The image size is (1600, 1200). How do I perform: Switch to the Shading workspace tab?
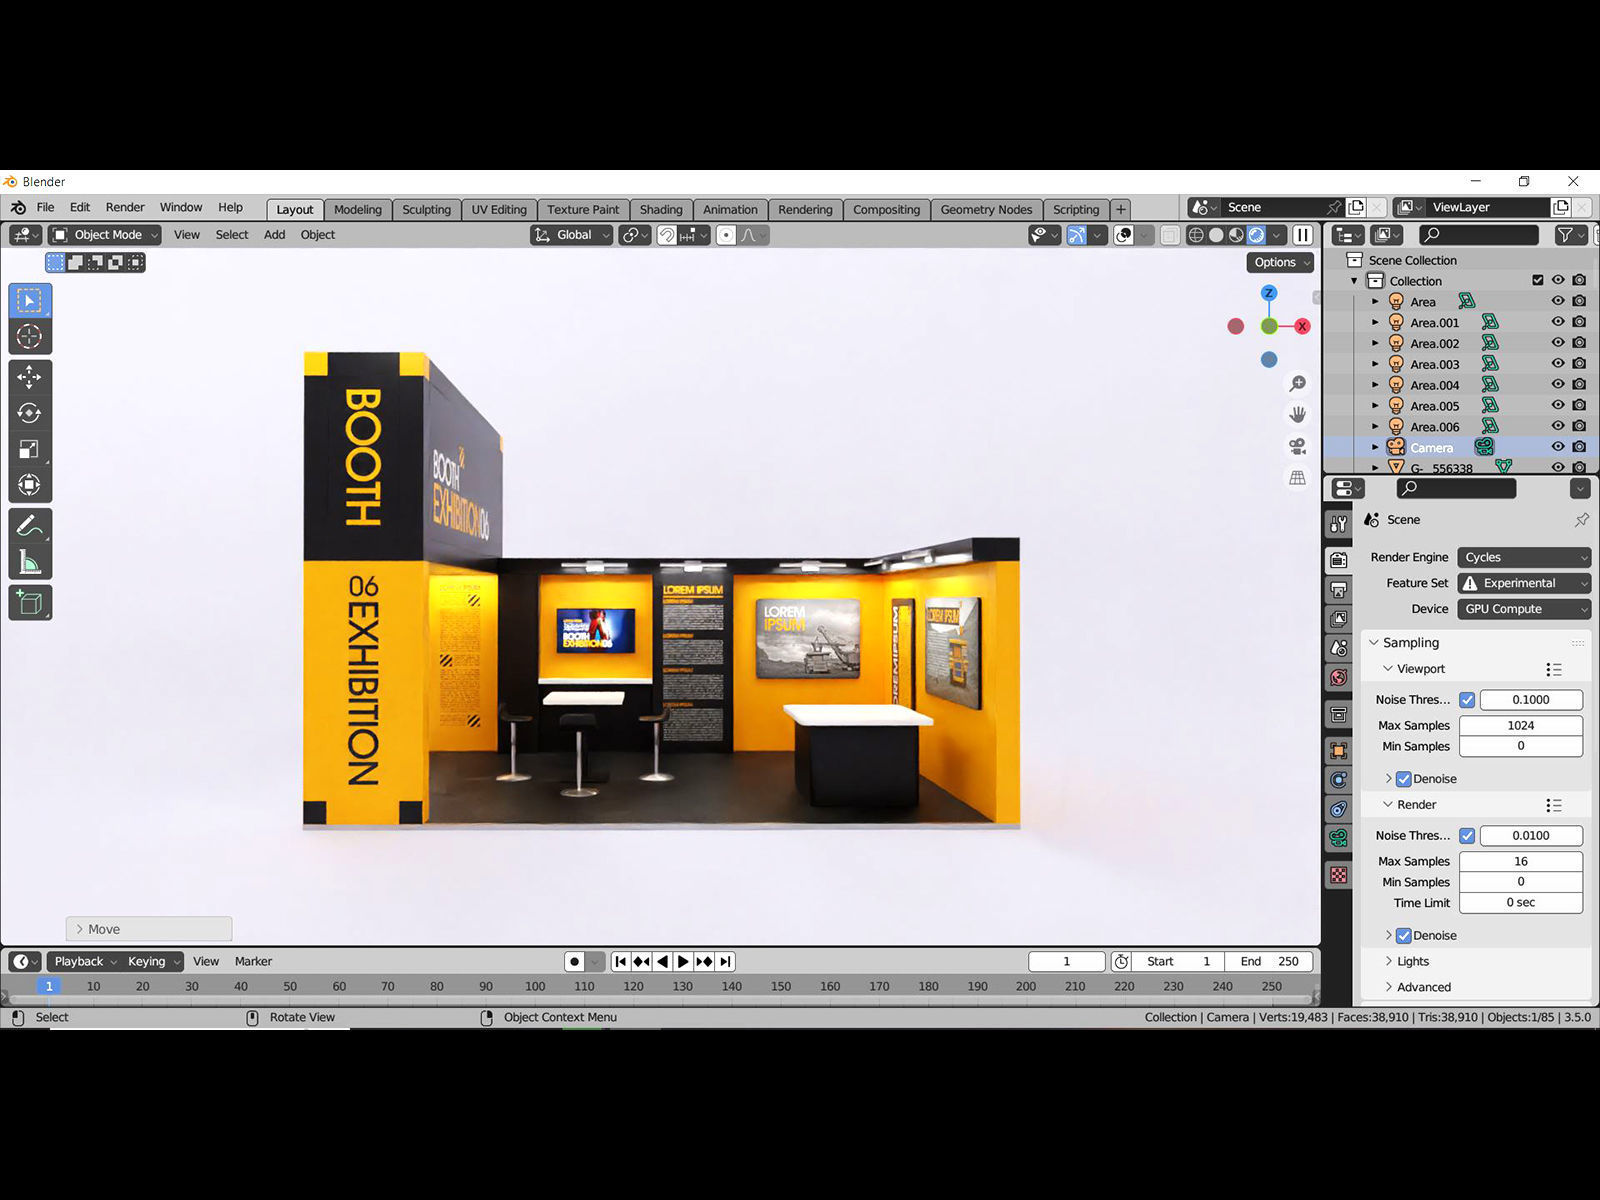[661, 209]
